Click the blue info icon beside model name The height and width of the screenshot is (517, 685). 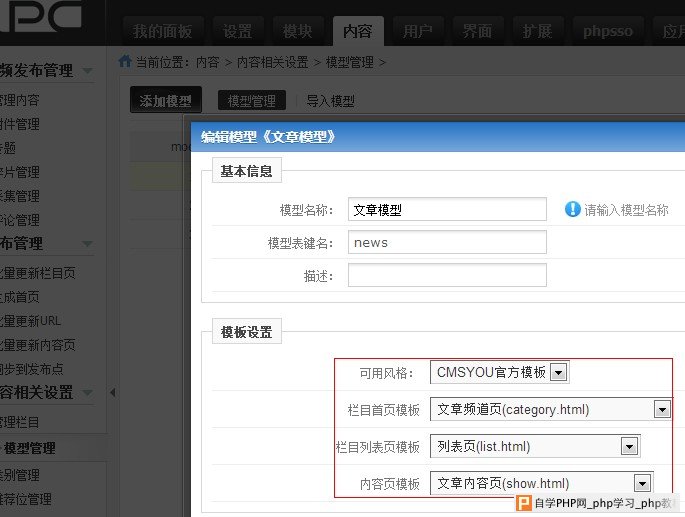pyautogui.click(x=572, y=209)
